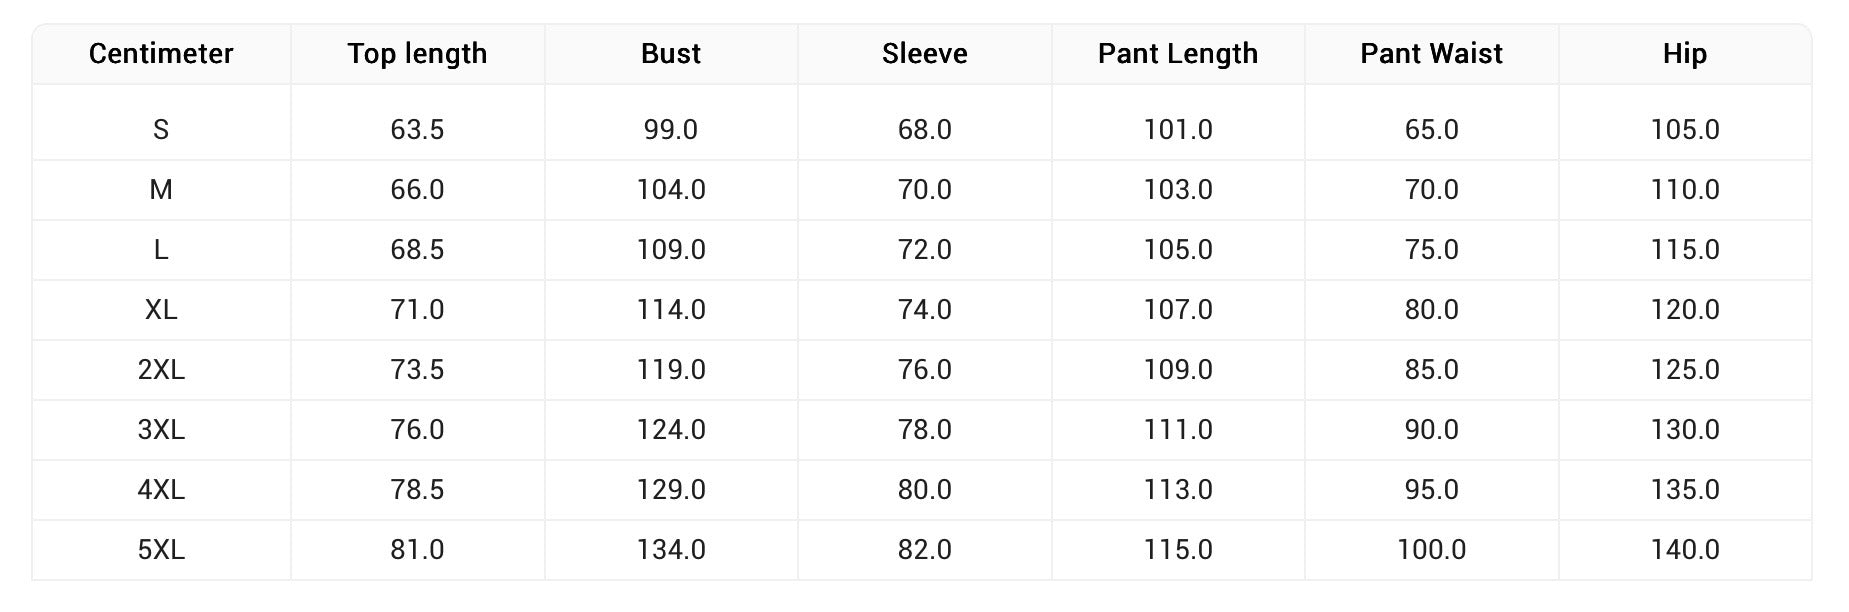
Task: Click the 3XL size row label
Action: (x=161, y=430)
